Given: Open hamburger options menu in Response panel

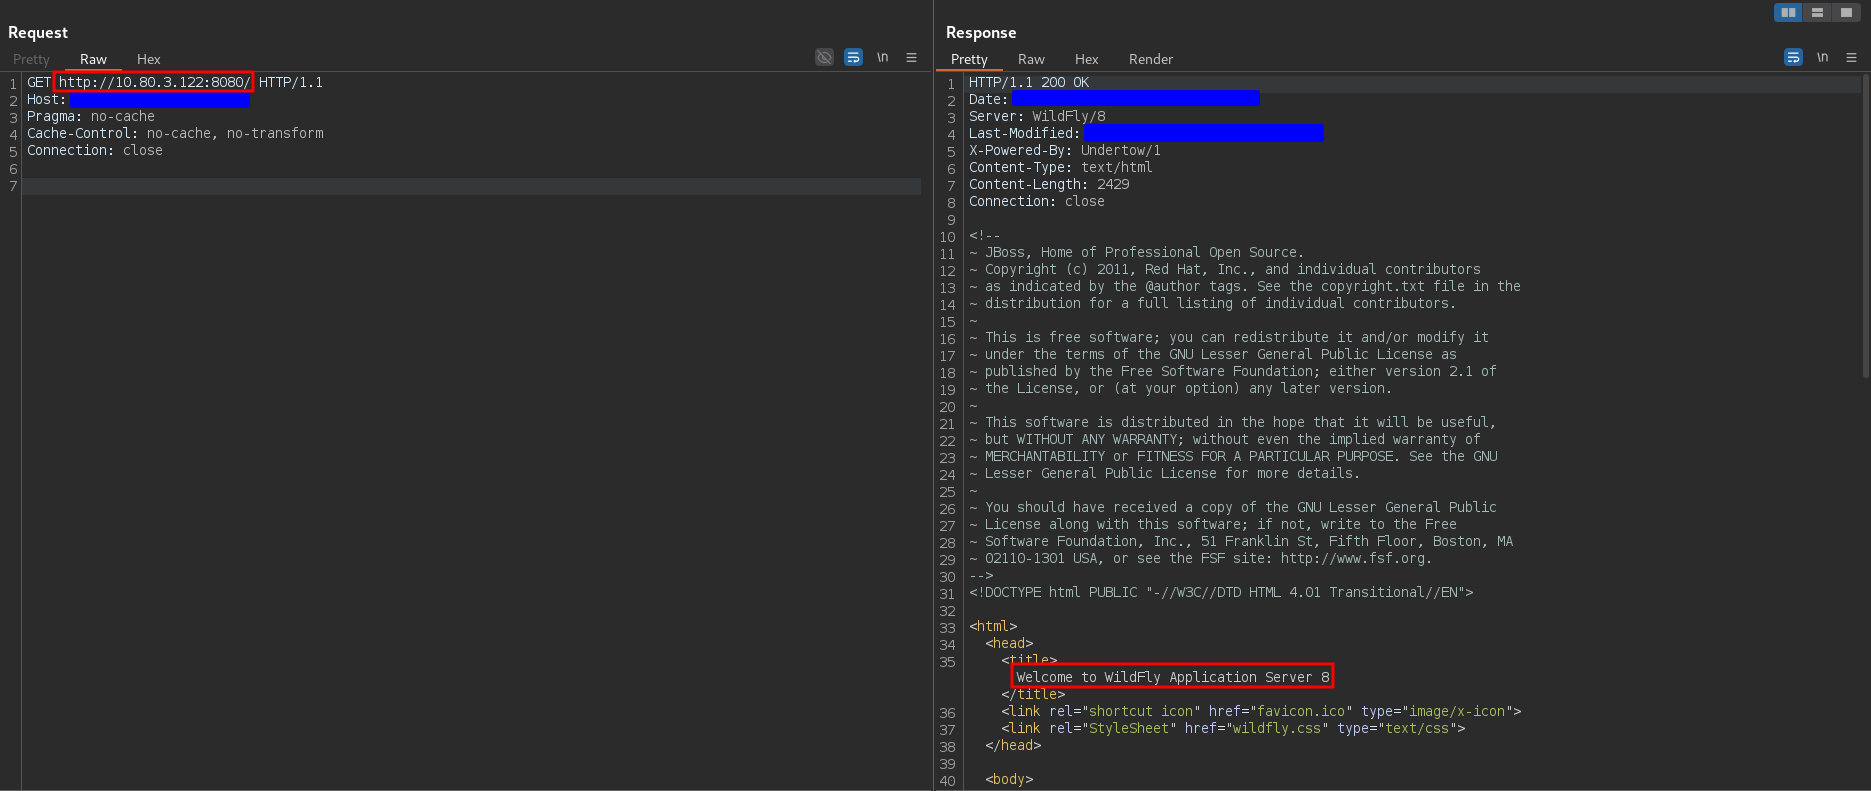Looking at the screenshot, I should 1851,57.
